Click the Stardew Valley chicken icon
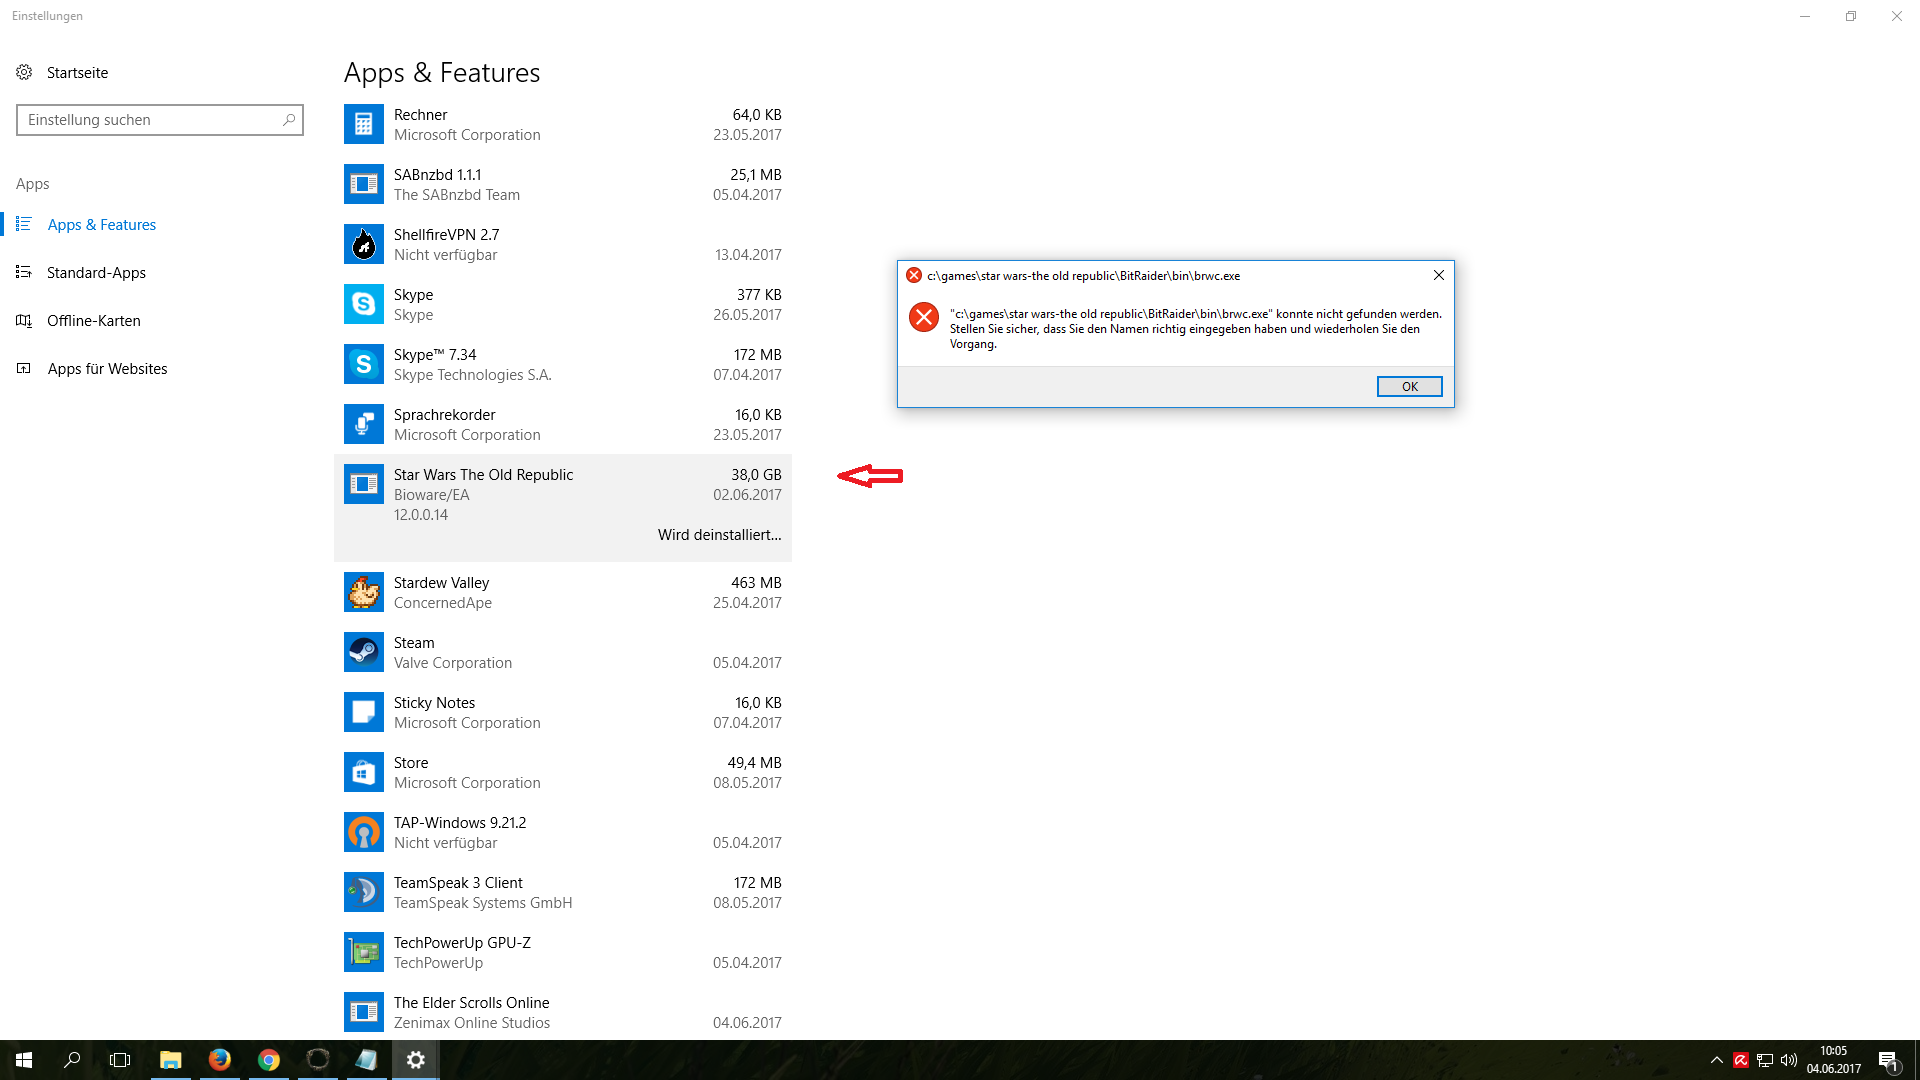Viewport: 1920px width, 1080px height. (x=363, y=592)
